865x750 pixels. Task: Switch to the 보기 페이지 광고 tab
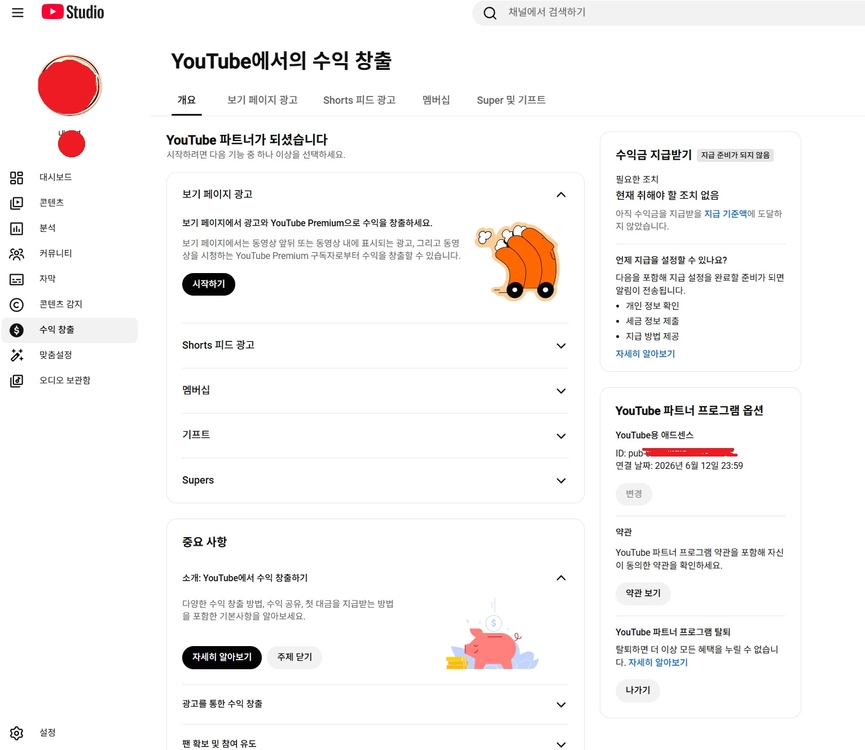tap(262, 100)
